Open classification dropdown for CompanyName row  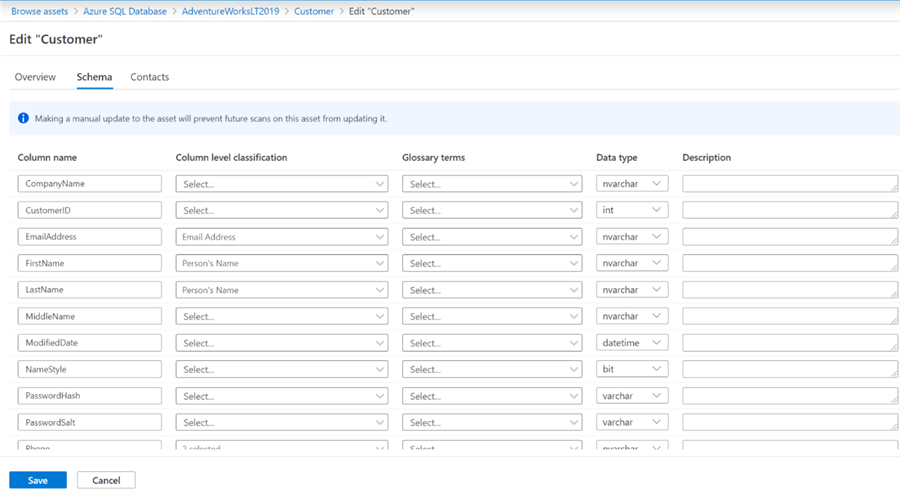click(281, 184)
